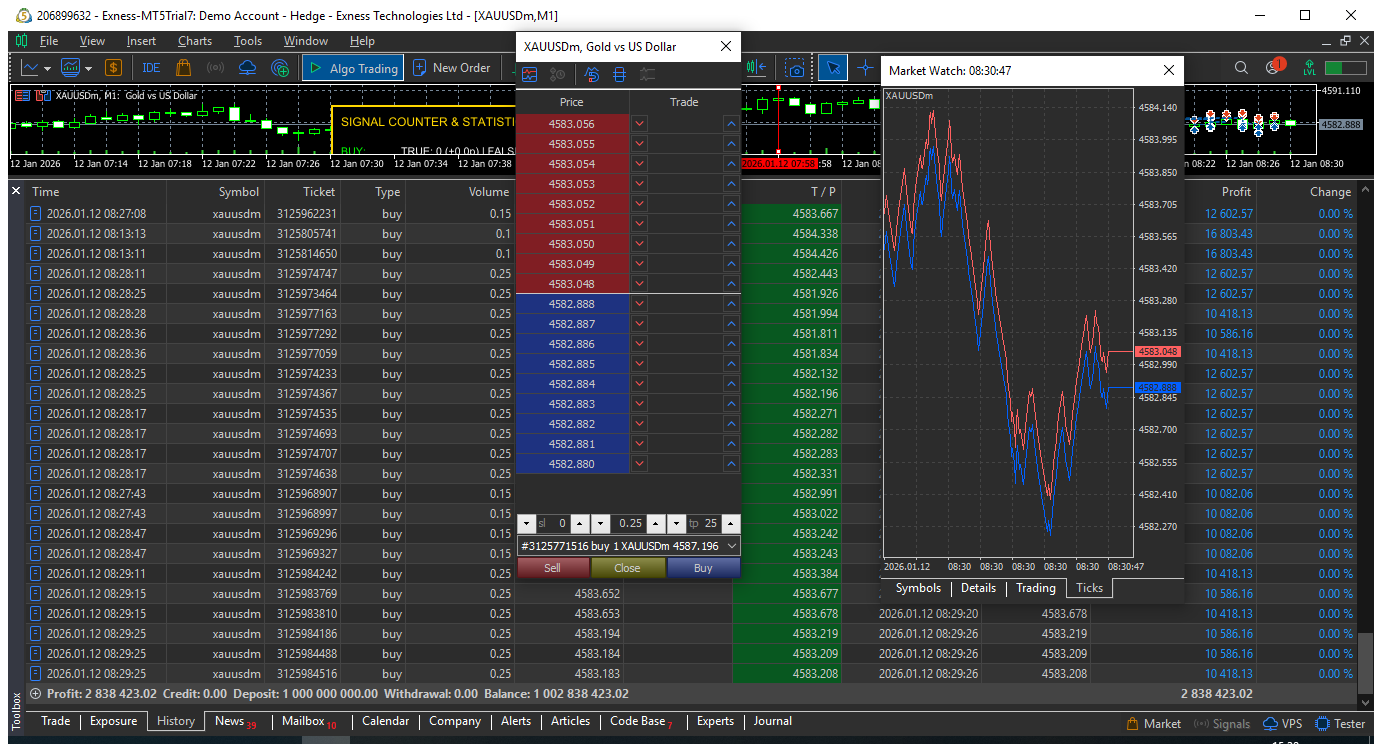
Task: Expand the line chart type dropdown arrow
Action: (49, 68)
